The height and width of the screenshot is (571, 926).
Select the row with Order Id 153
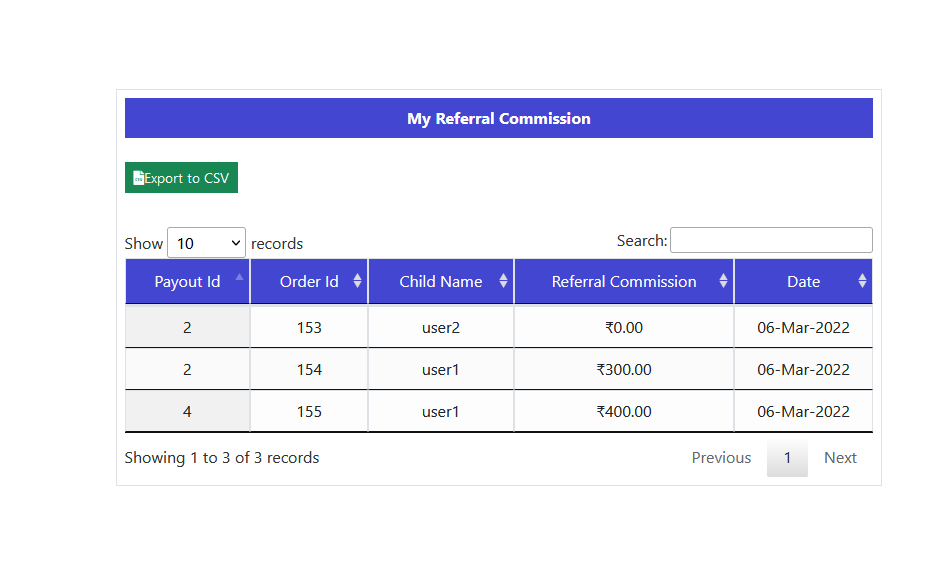point(309,327)
